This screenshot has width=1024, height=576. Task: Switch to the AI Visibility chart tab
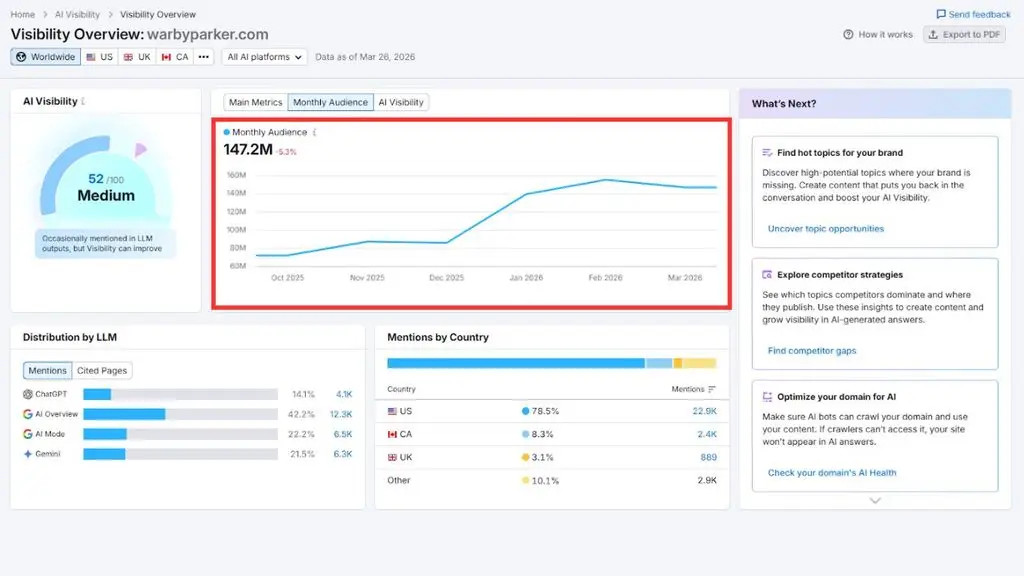click(401, 103)
